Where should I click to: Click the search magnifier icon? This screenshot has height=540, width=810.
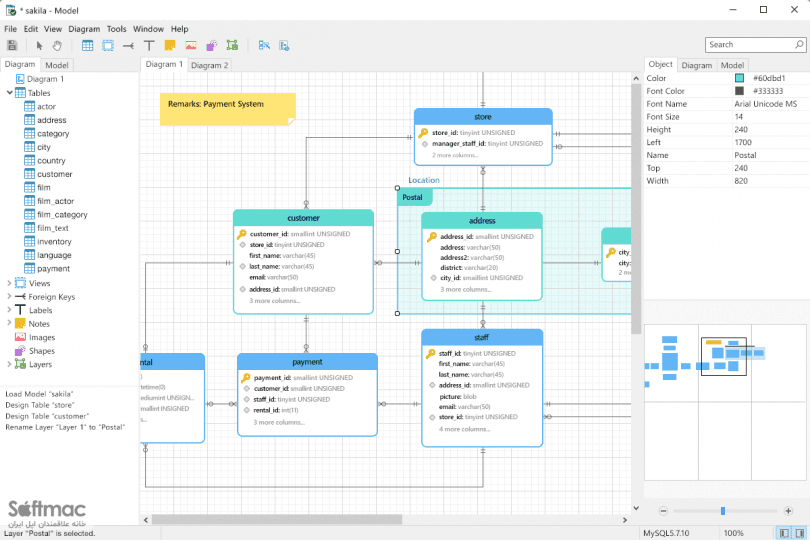[x=799, y=44]
